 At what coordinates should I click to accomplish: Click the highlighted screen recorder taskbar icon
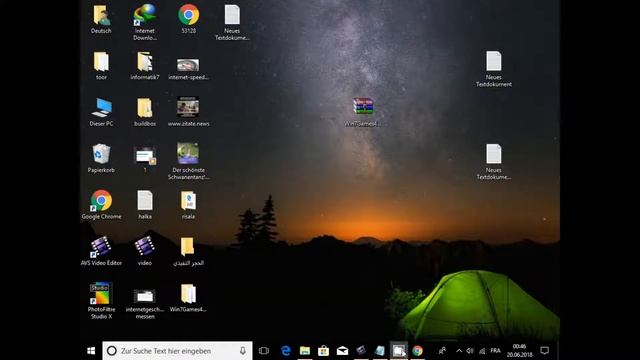point(398,351)
